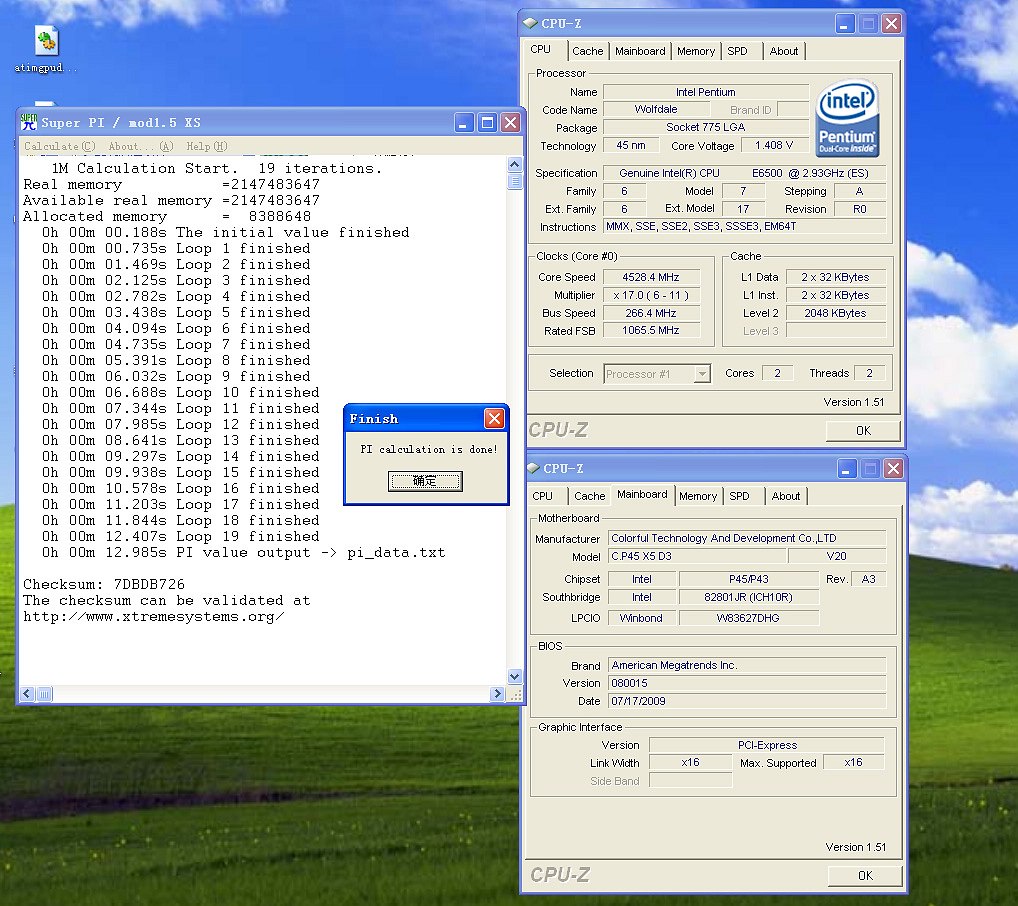Image resolution: width=1018 pixels, height=906 pixels.
Task: Click the Rated FSB value 1065.5 MHz
Action: pyautogui.click(x=651, y=331)
